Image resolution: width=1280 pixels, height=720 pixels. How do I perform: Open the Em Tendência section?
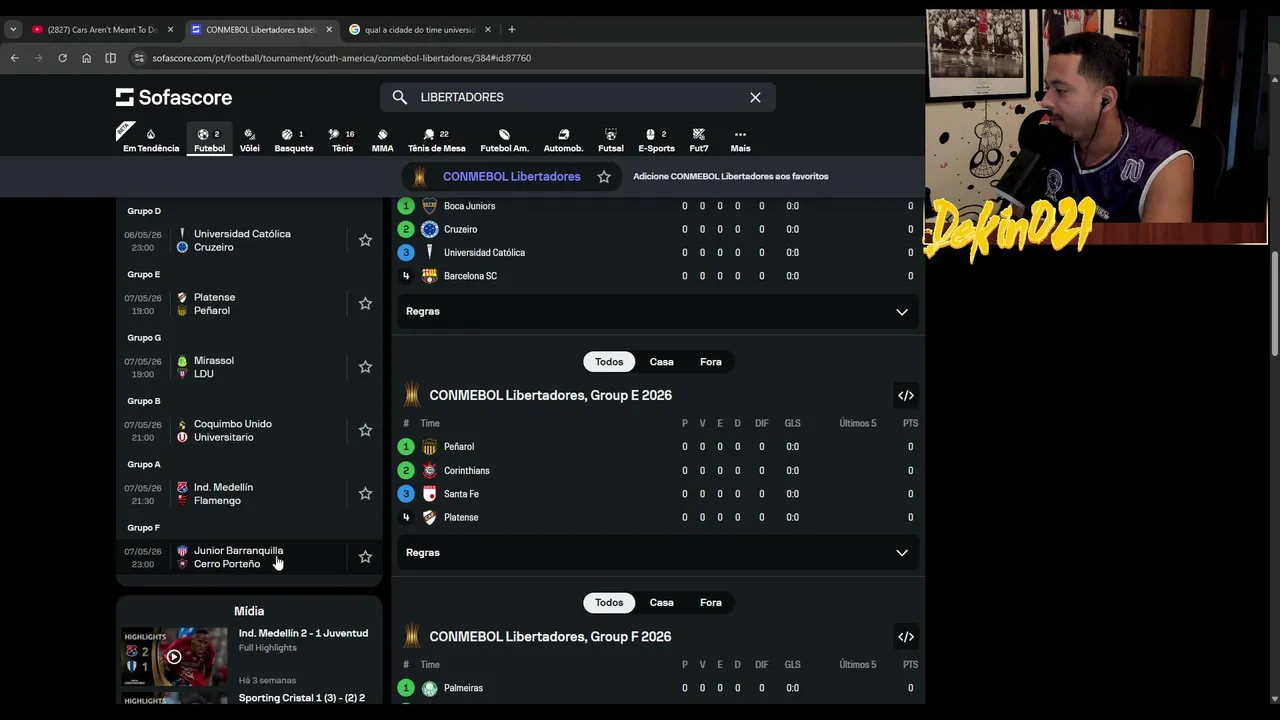coord(151,140)
